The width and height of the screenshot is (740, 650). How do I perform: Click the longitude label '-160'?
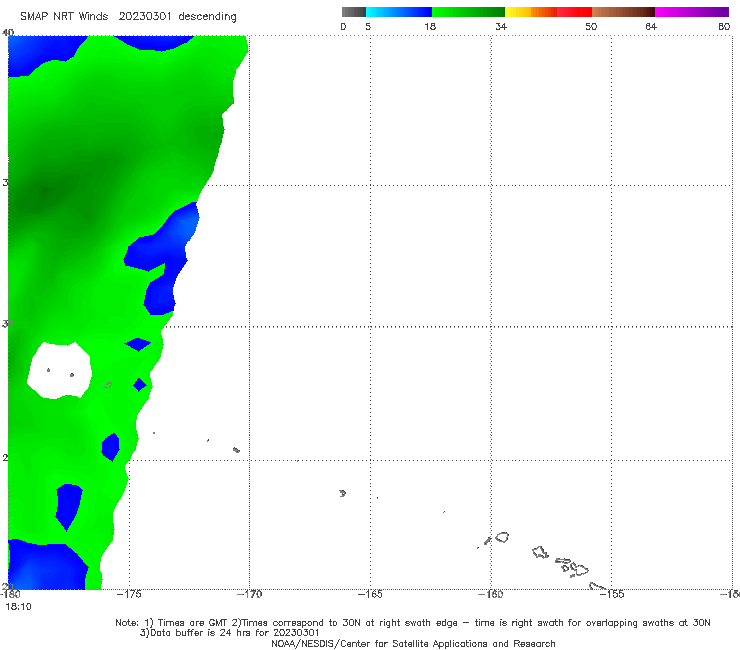tap(491, 594)
